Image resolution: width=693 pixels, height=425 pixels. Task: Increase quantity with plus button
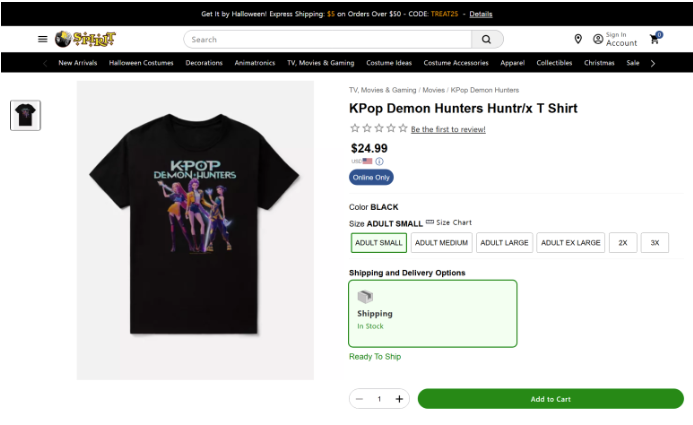[x=400, y=399]
